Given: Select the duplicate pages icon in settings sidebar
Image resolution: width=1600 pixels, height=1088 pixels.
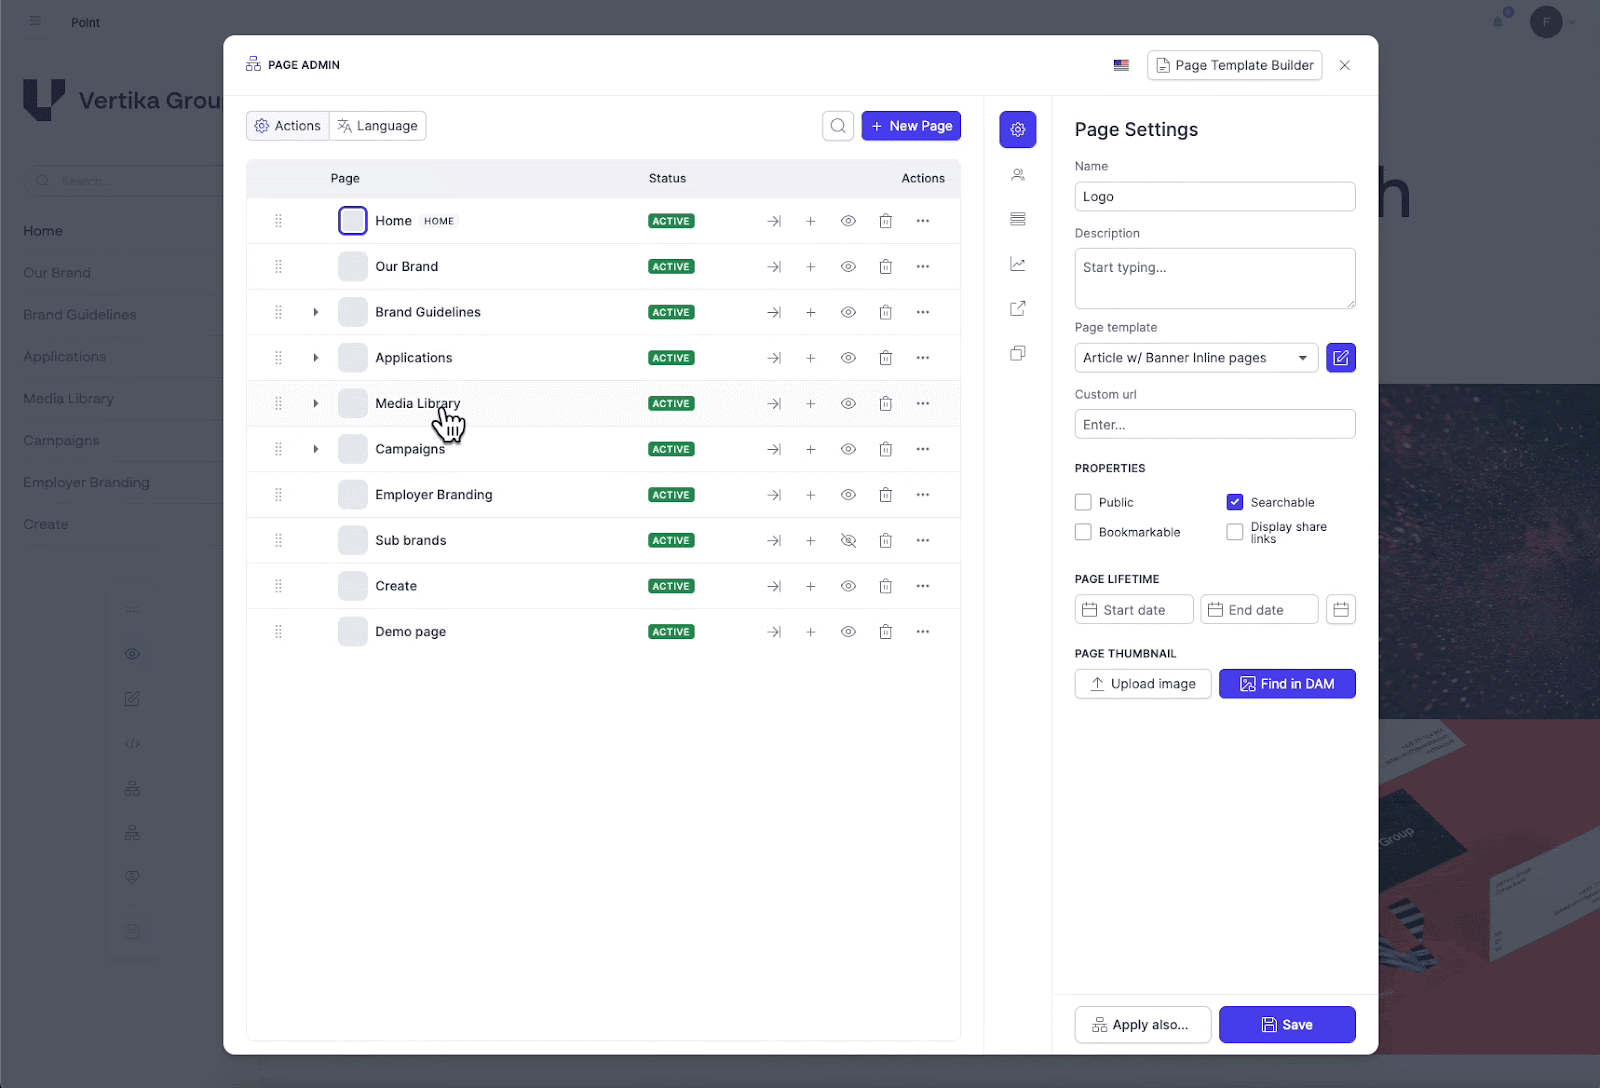Looking at the screenshot, I should [x=1017, y=353].
